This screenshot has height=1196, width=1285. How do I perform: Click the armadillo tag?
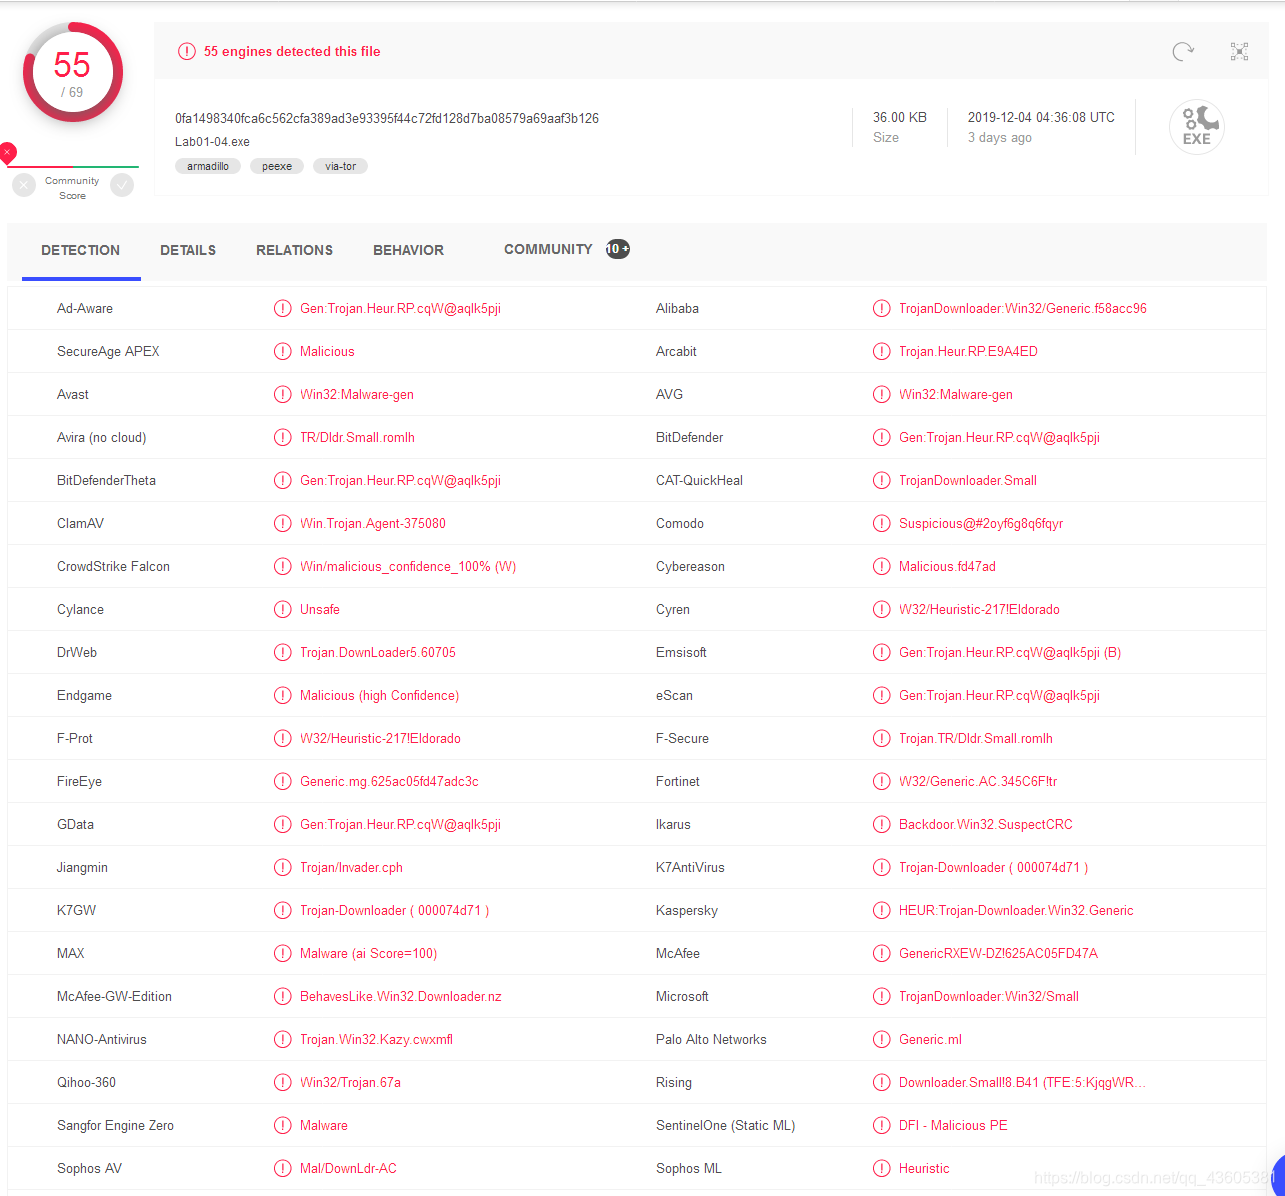[x=208, y=166]
